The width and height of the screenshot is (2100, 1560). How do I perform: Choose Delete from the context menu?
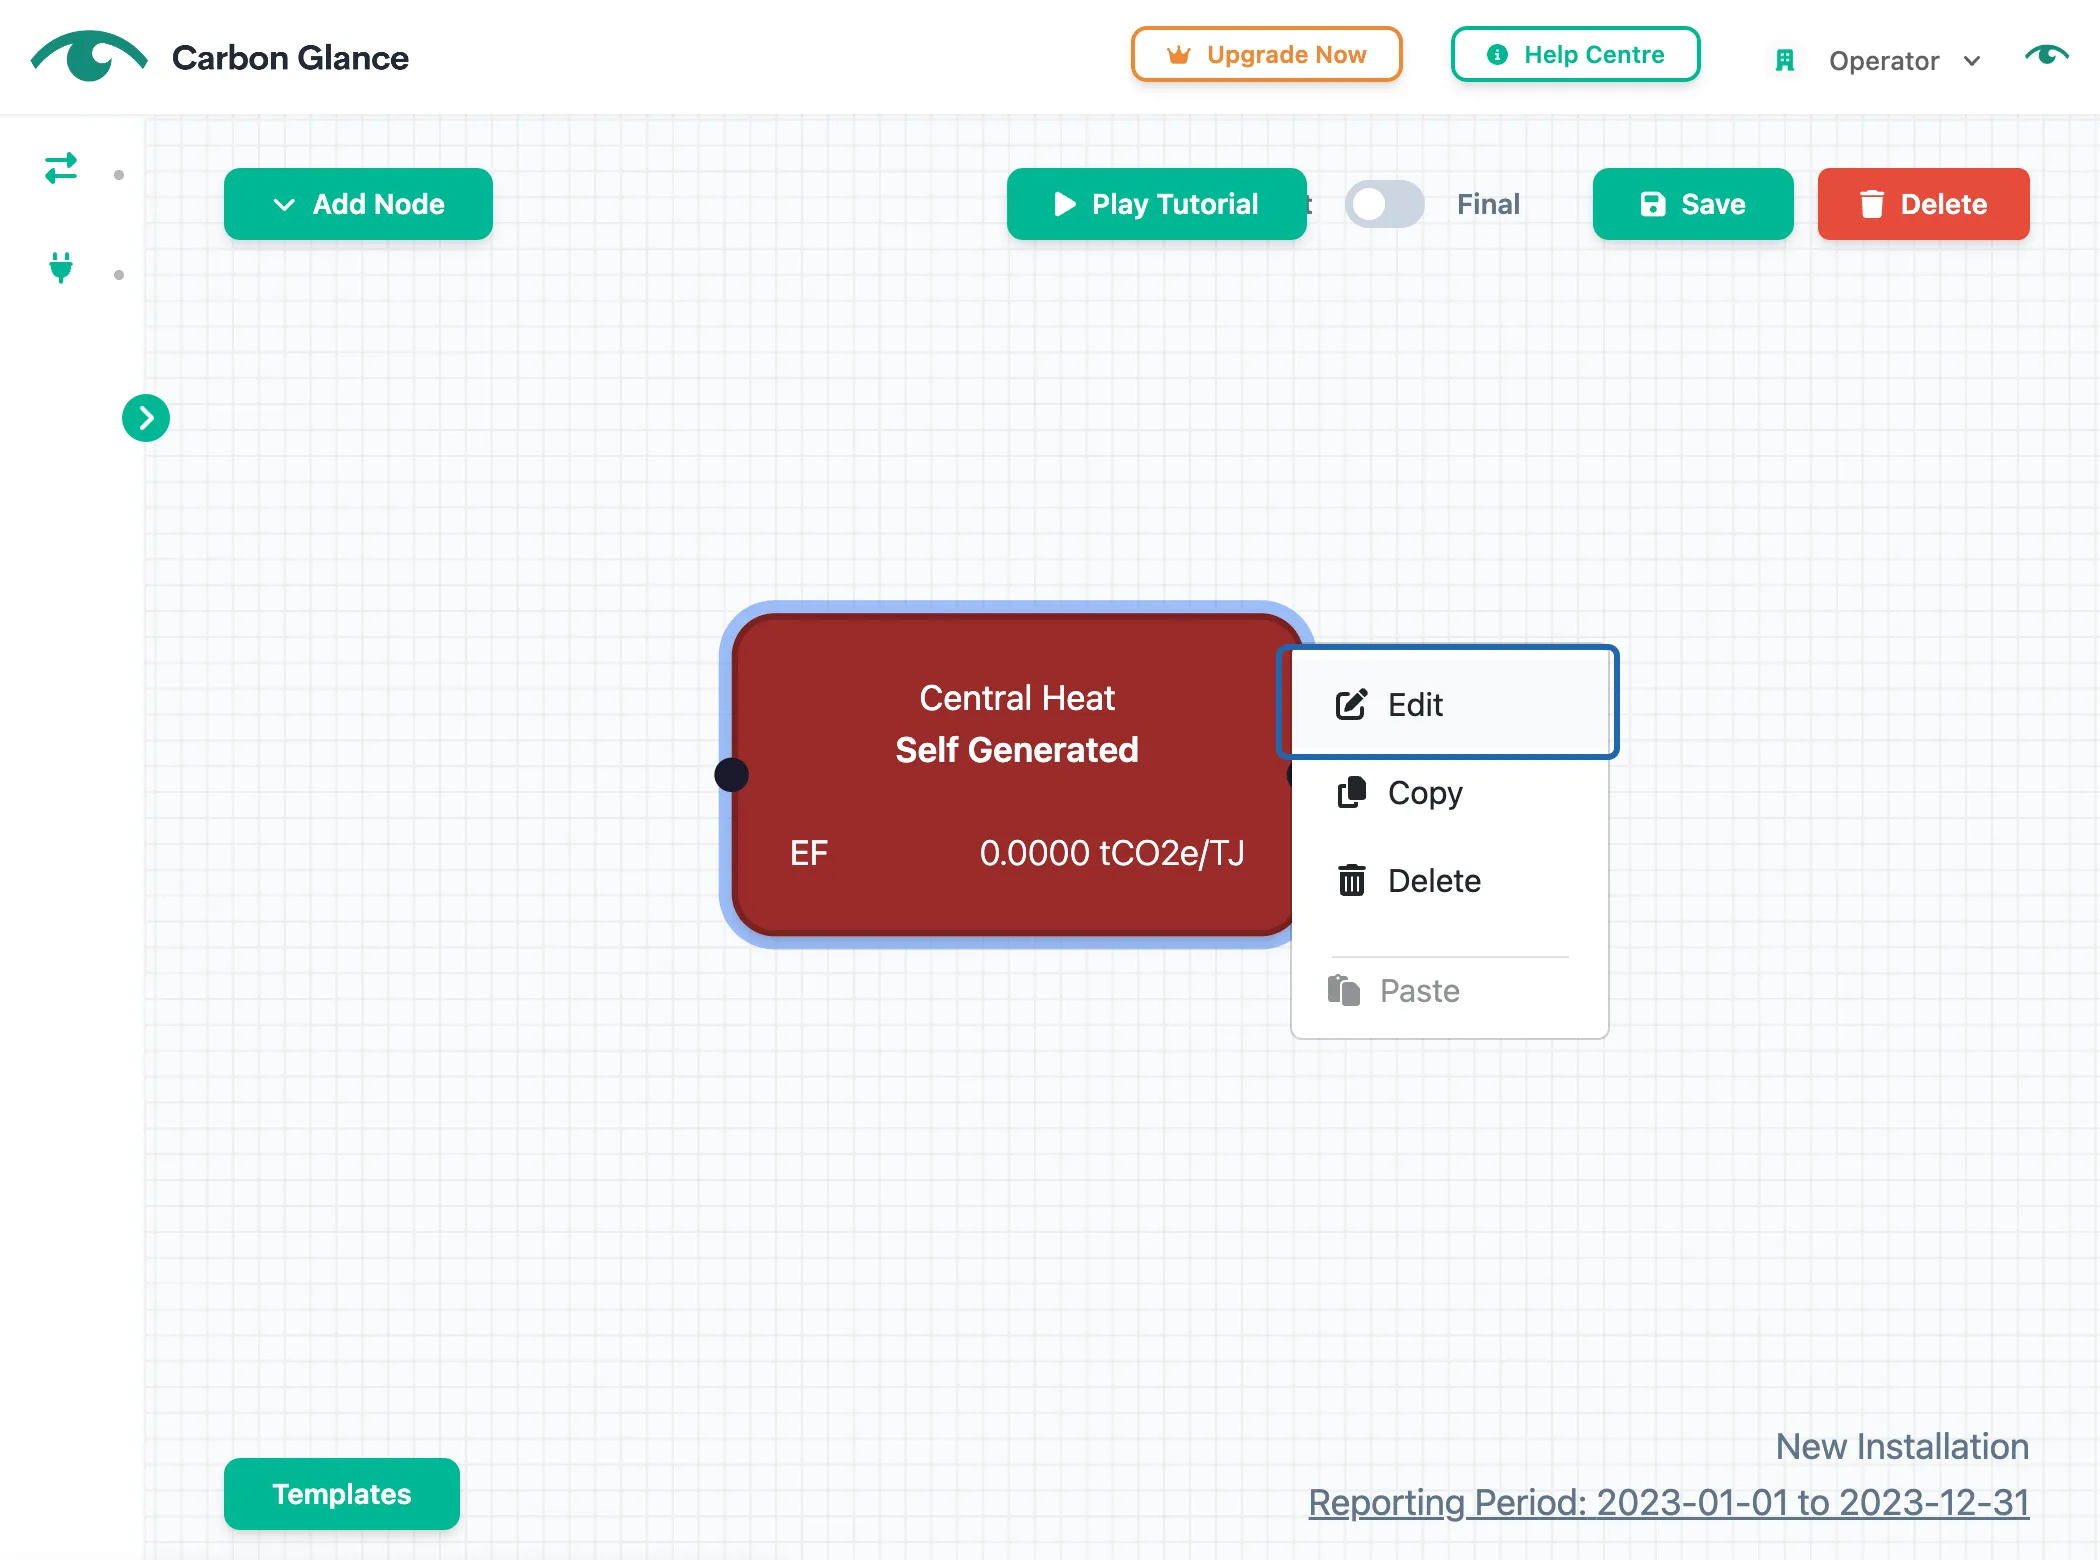pos(1449,881)
